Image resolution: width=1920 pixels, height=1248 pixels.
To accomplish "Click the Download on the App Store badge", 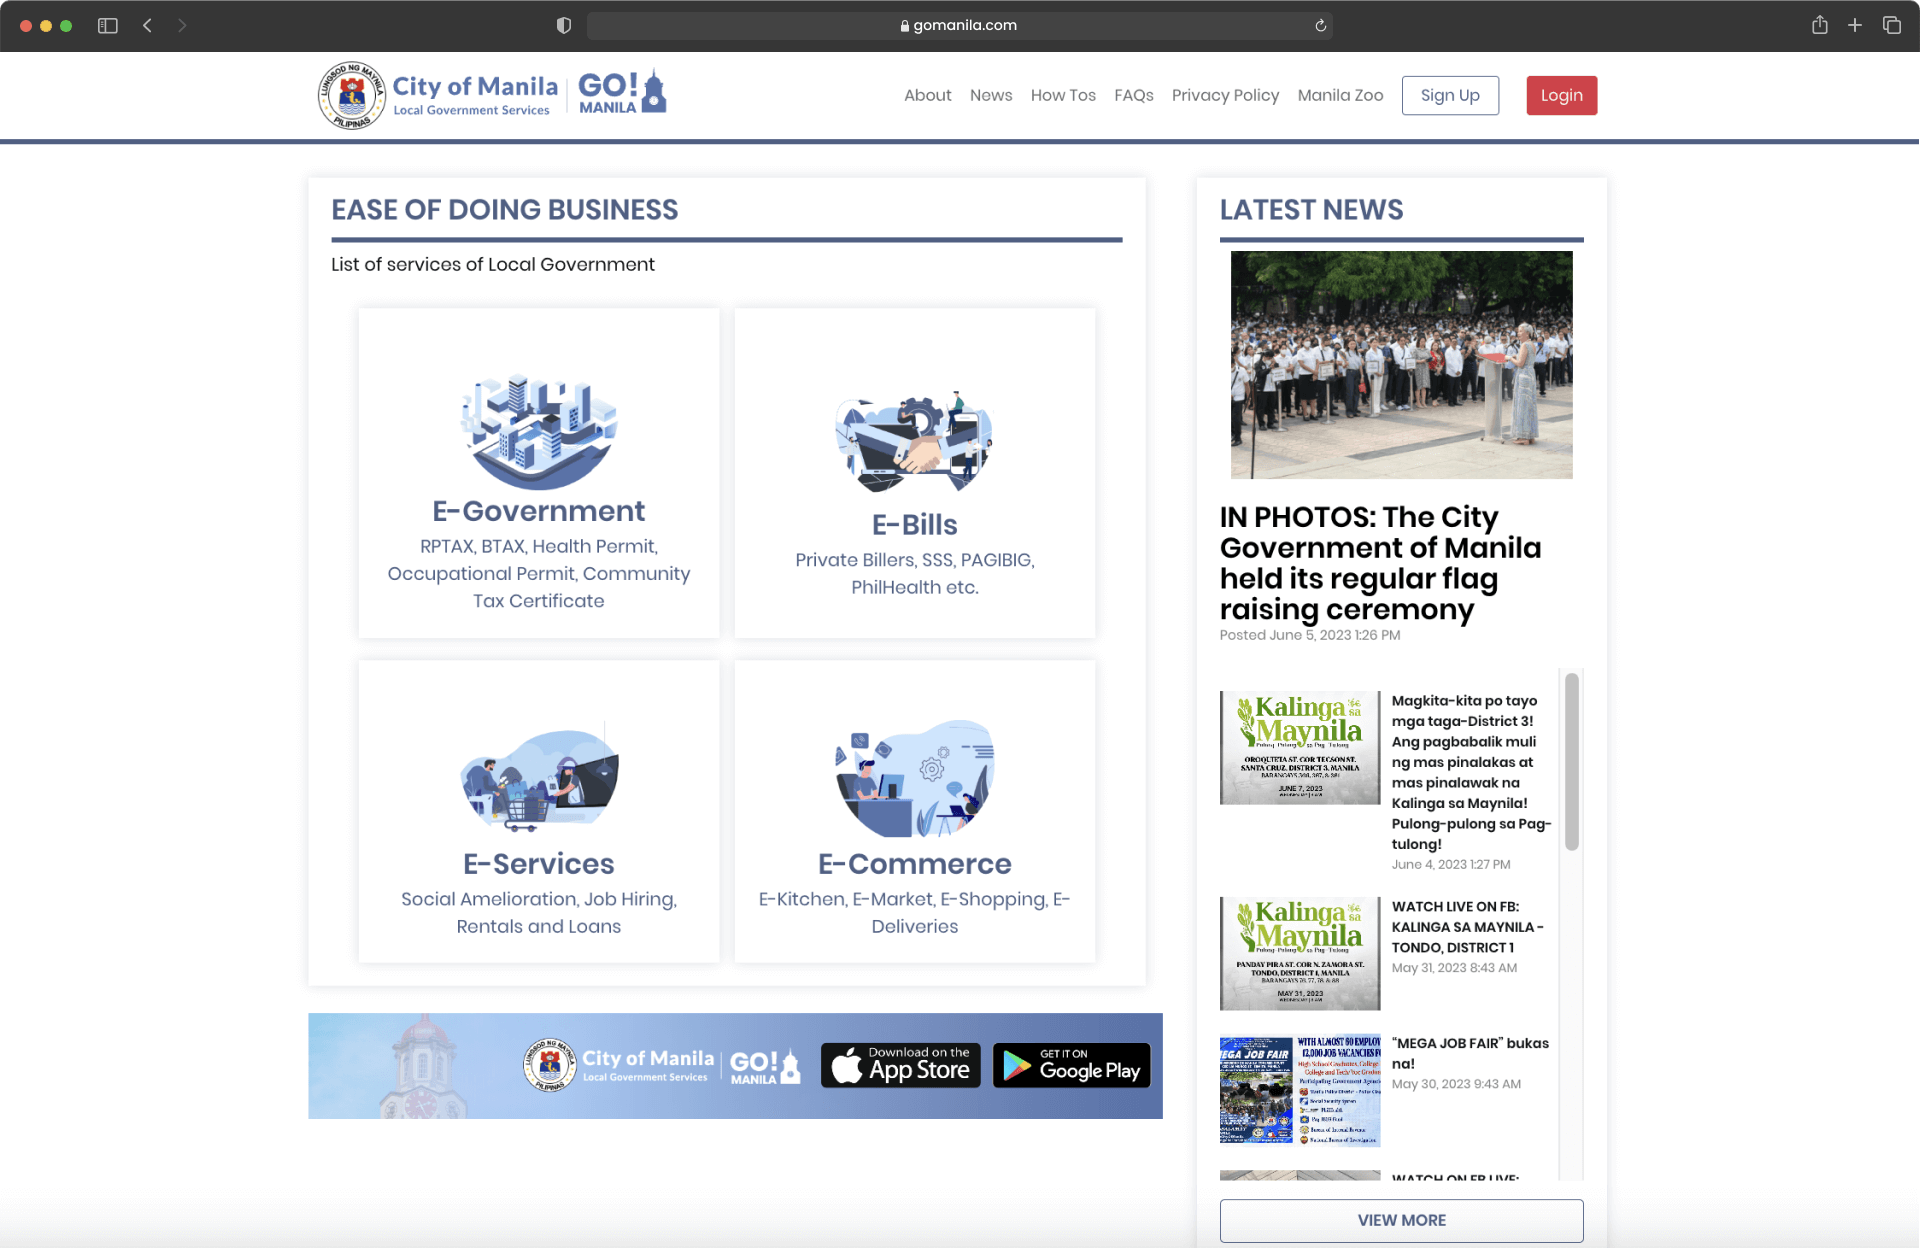I will coord(901,1065).
